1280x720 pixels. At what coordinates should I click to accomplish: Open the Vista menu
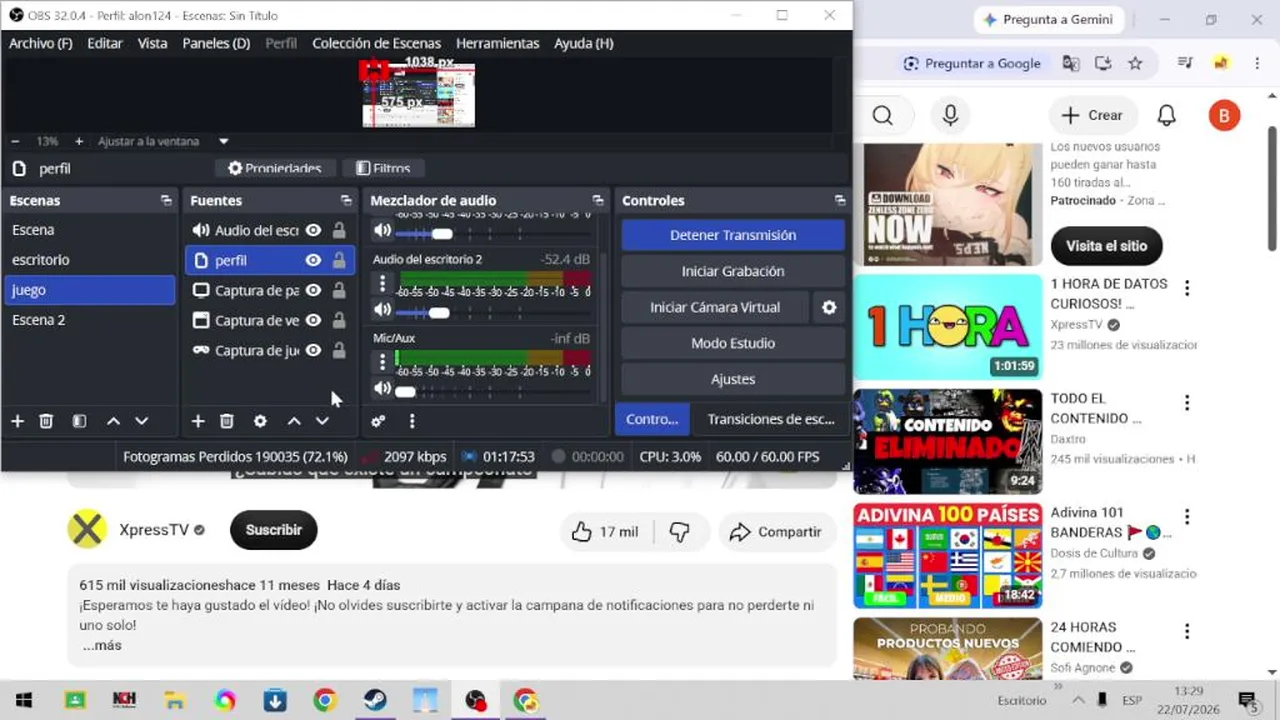[x=152, y=43]
